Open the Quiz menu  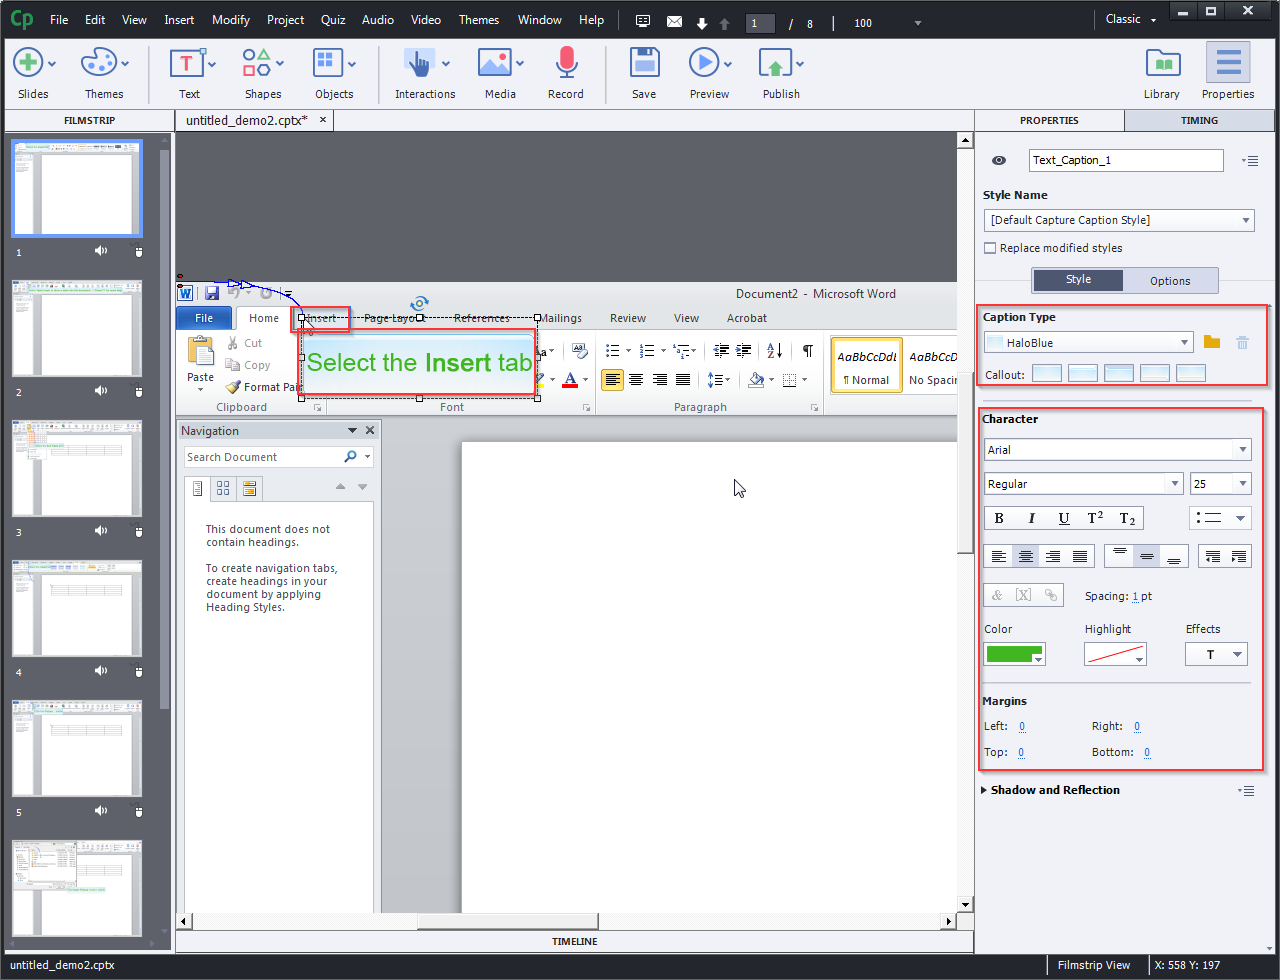click(332, 18)
